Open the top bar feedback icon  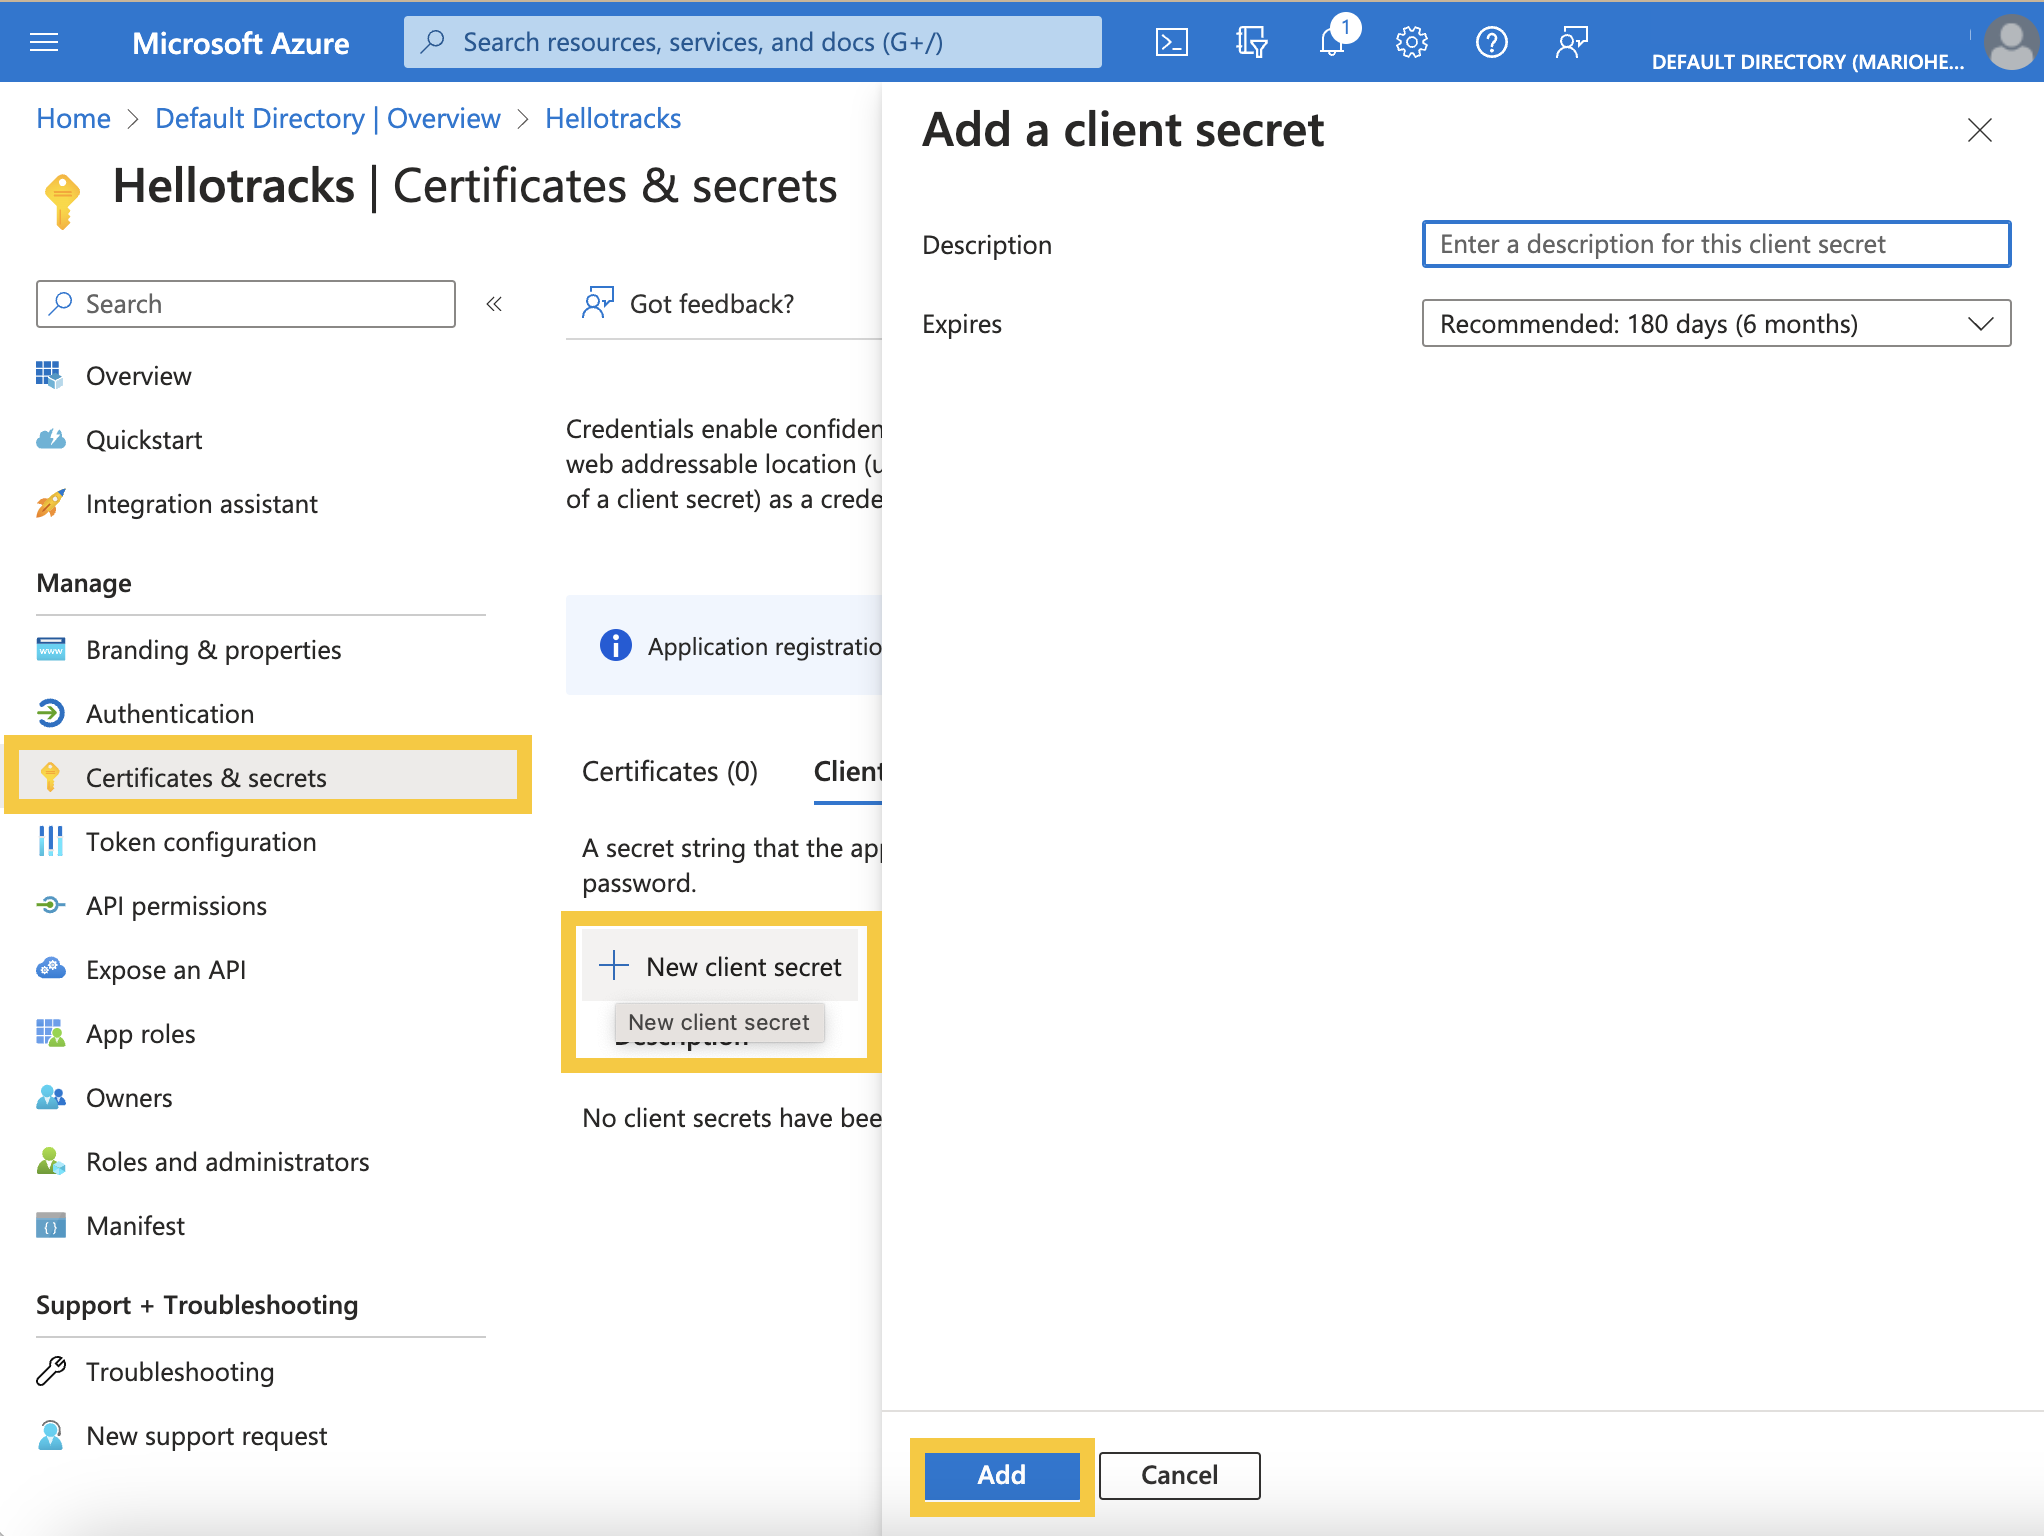(x=1571, y=42)
